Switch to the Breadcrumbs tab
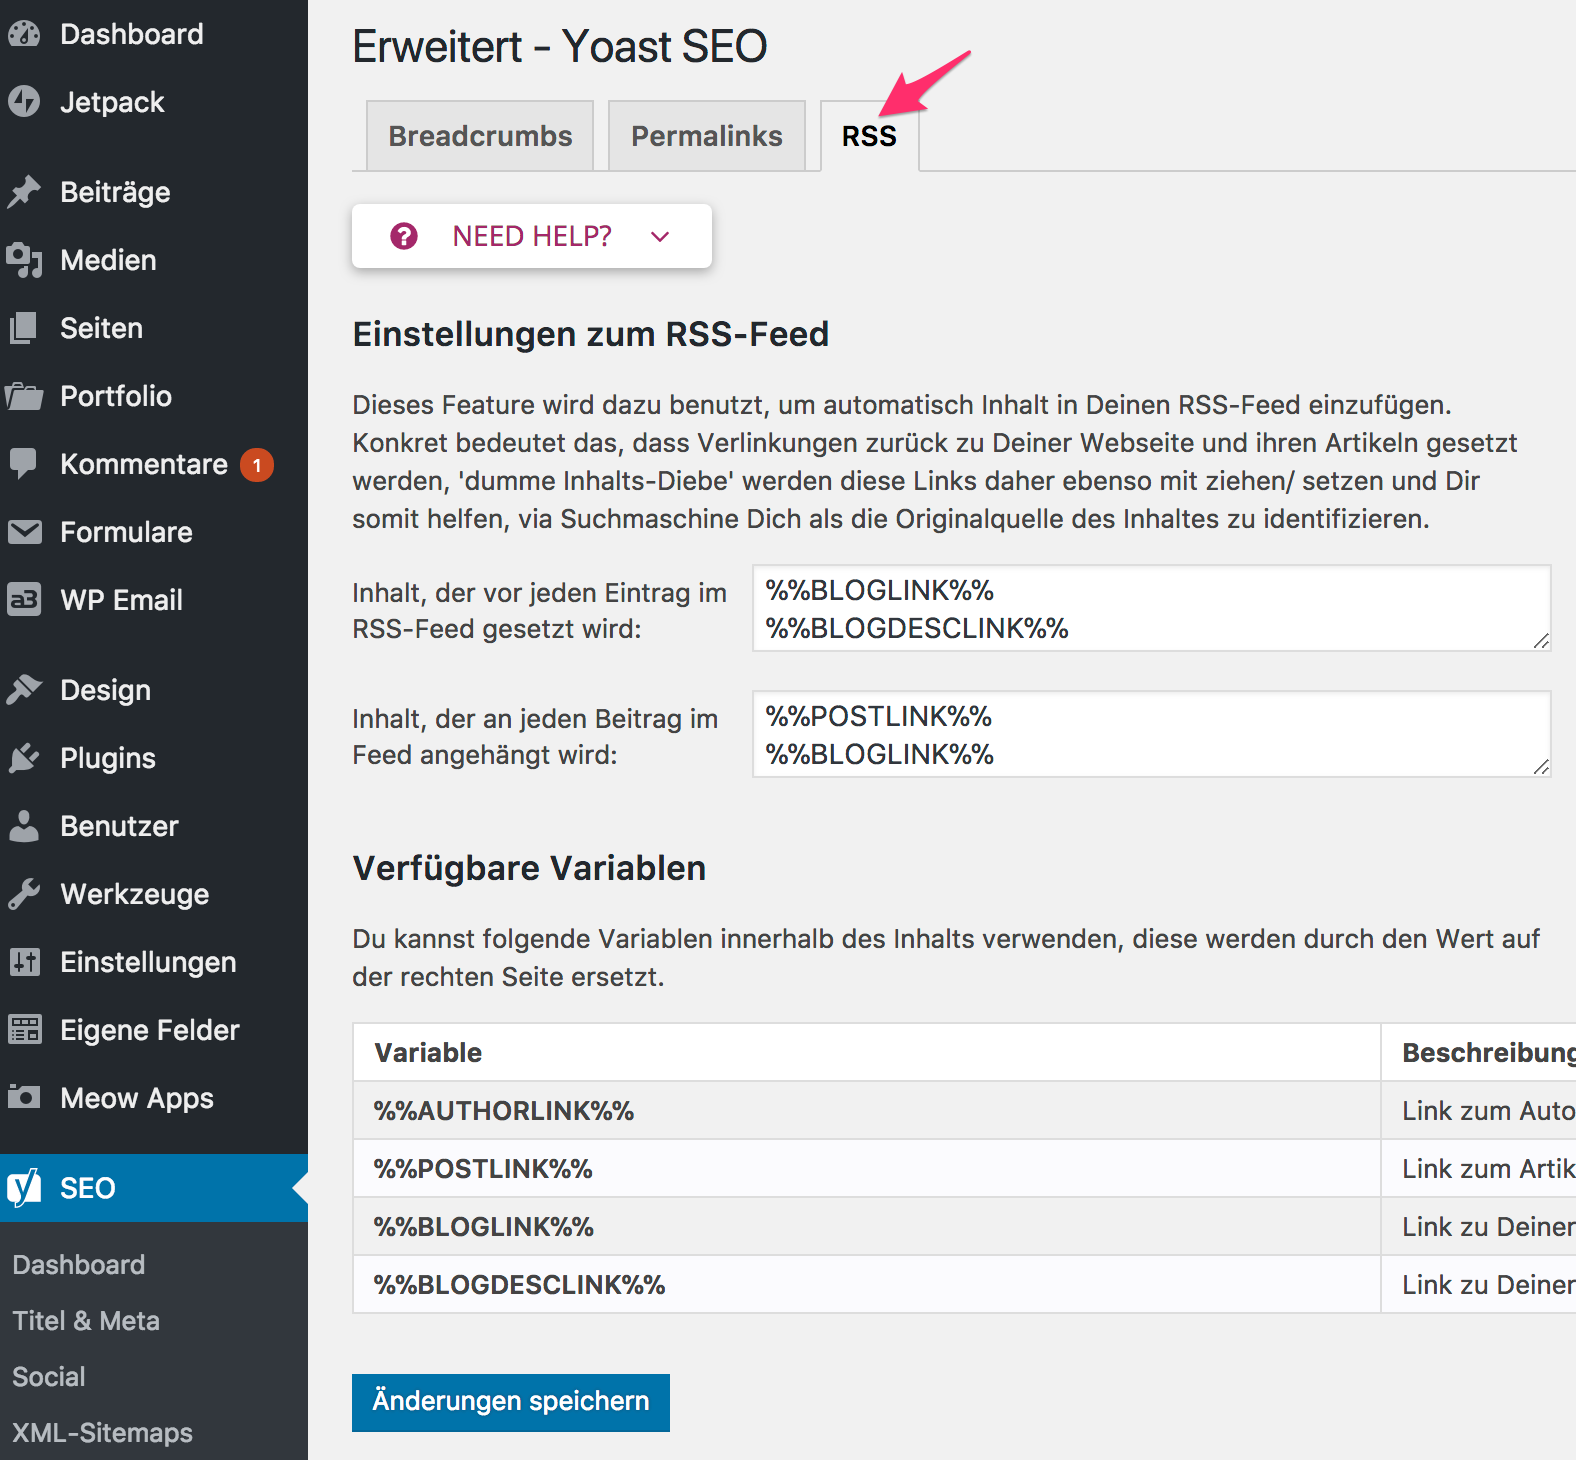Image resolution: width=1576 pixels, height=1460 pixels. 480,136
